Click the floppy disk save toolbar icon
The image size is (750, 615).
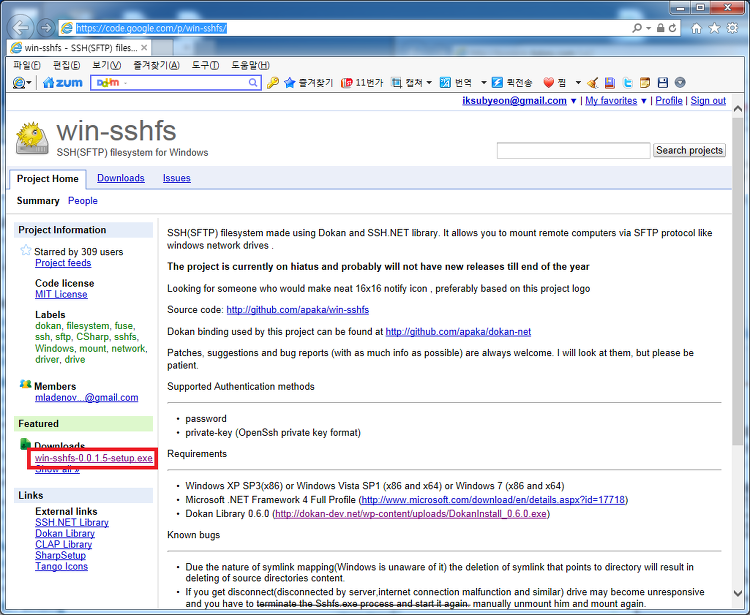[x=662, y=83]
